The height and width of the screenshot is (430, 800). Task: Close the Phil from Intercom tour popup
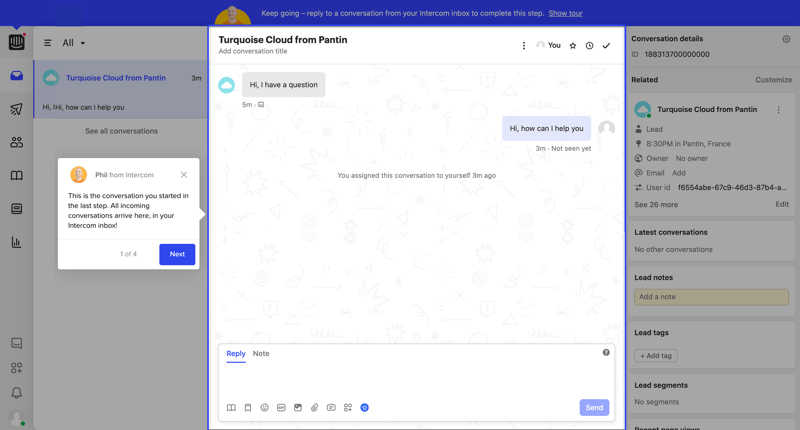click(184, 174)
